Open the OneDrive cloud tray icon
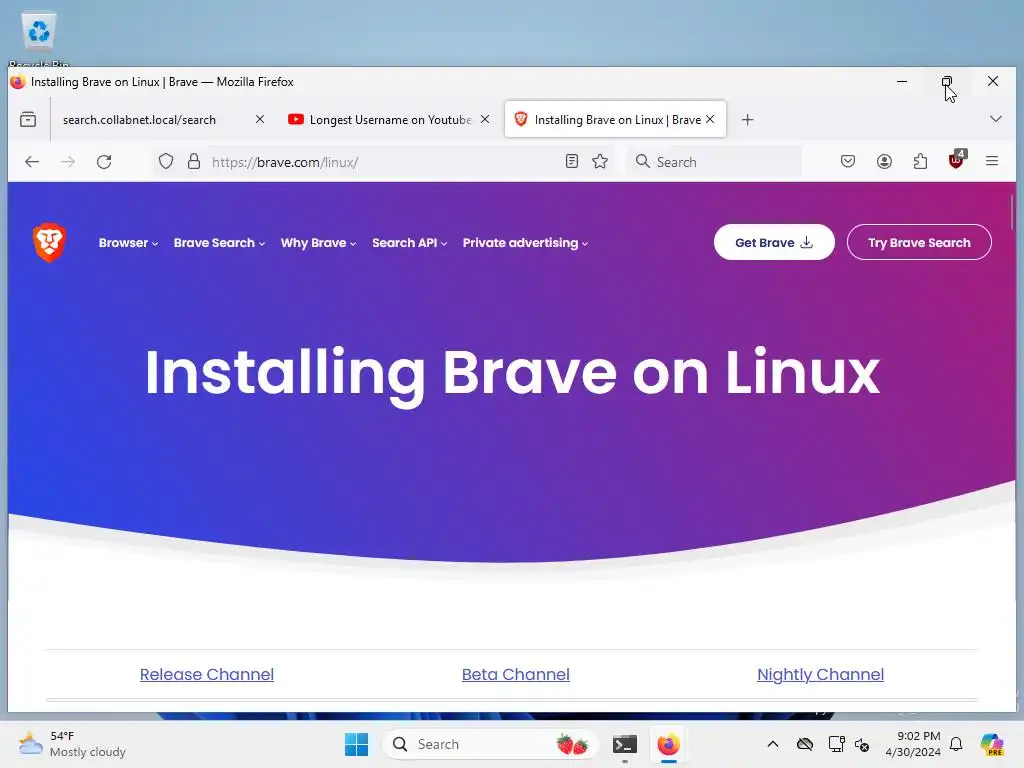The image size is (1024, 768). tap(805, 744)
